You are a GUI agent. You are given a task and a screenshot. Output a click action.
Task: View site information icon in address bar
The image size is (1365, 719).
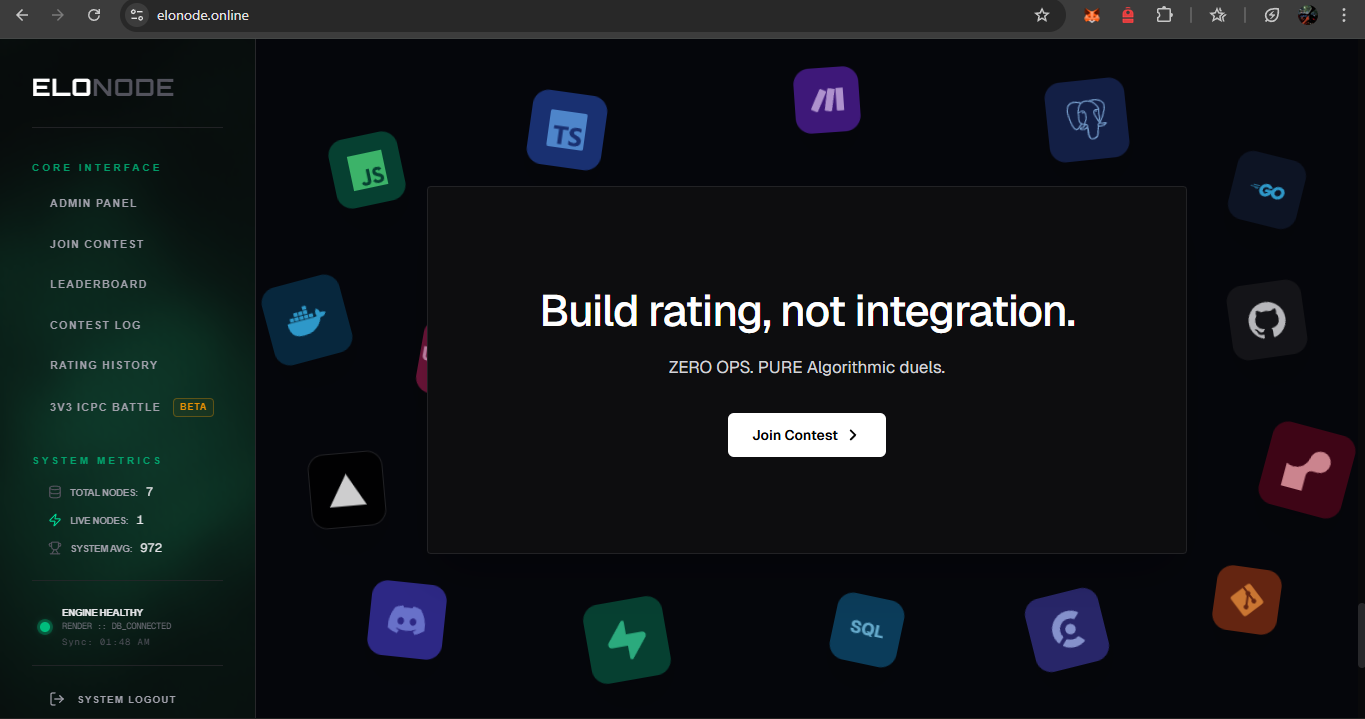138,15
